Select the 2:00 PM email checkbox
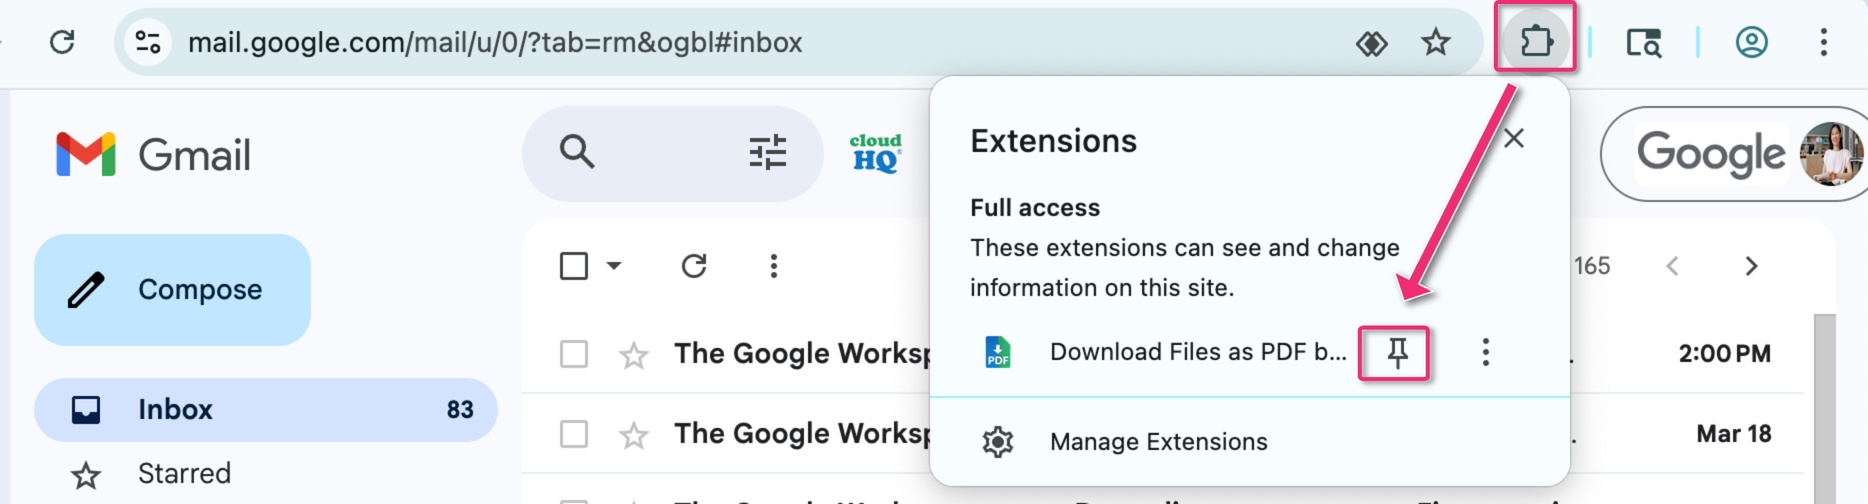The image size is (1868, 504). coord(574,354)
